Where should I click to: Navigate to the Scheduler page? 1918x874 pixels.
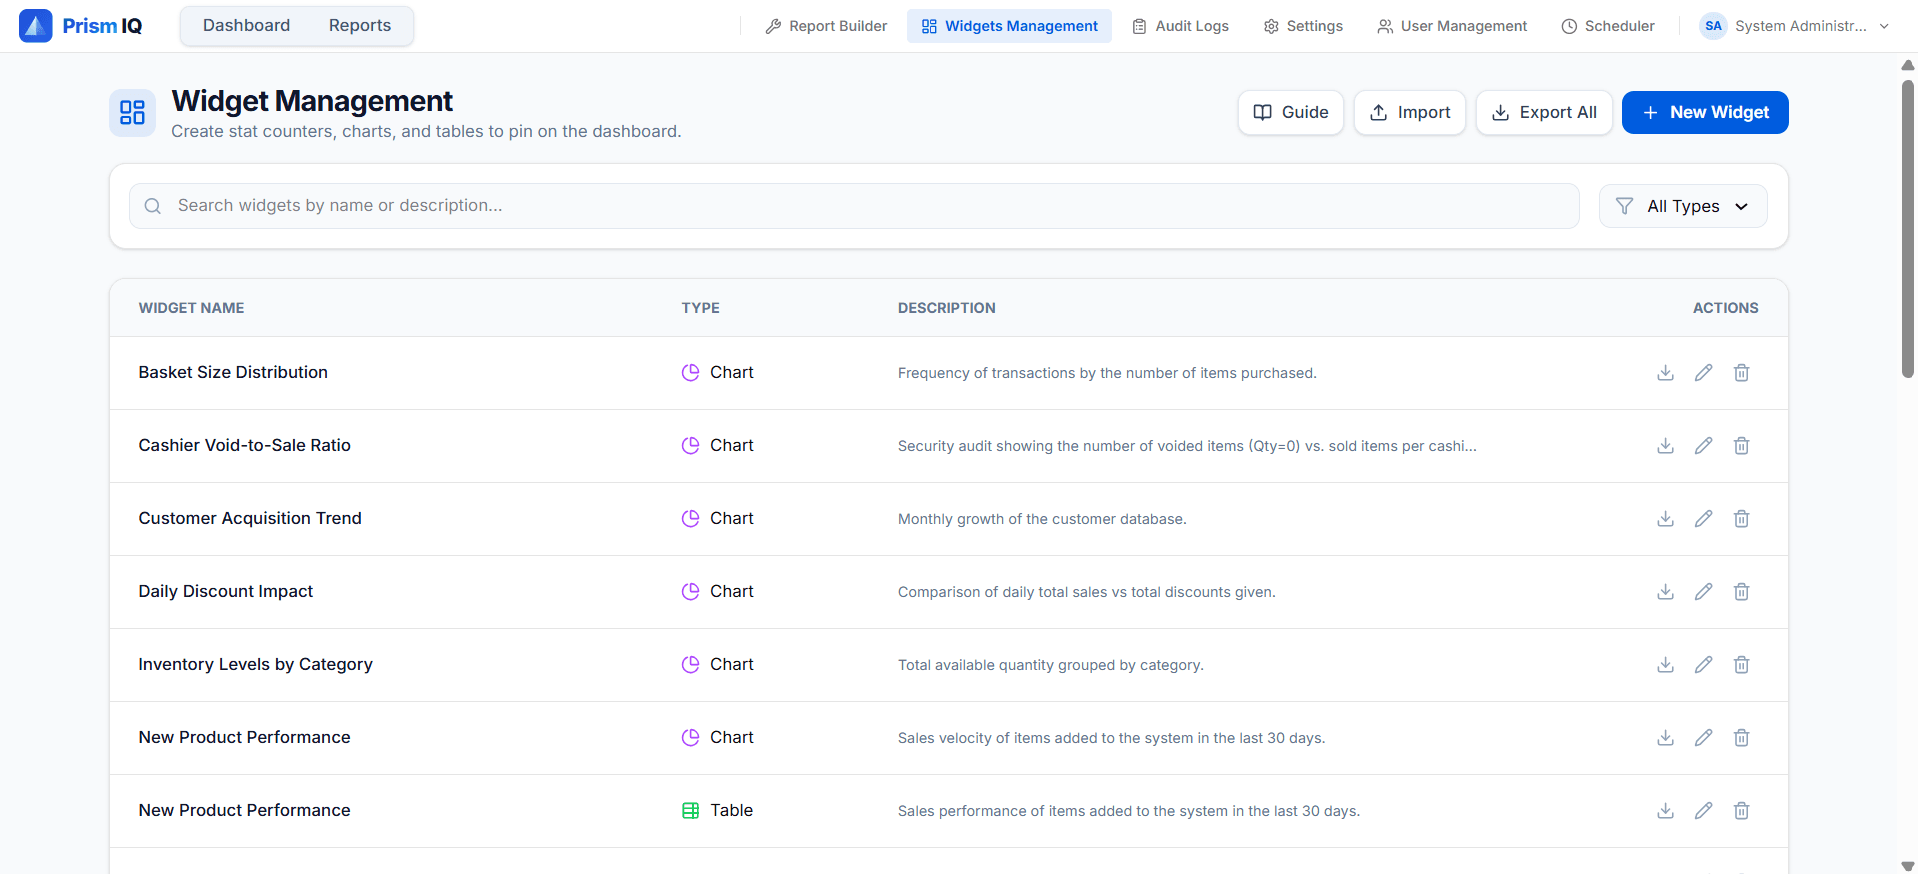click(x=1607, y=26)
